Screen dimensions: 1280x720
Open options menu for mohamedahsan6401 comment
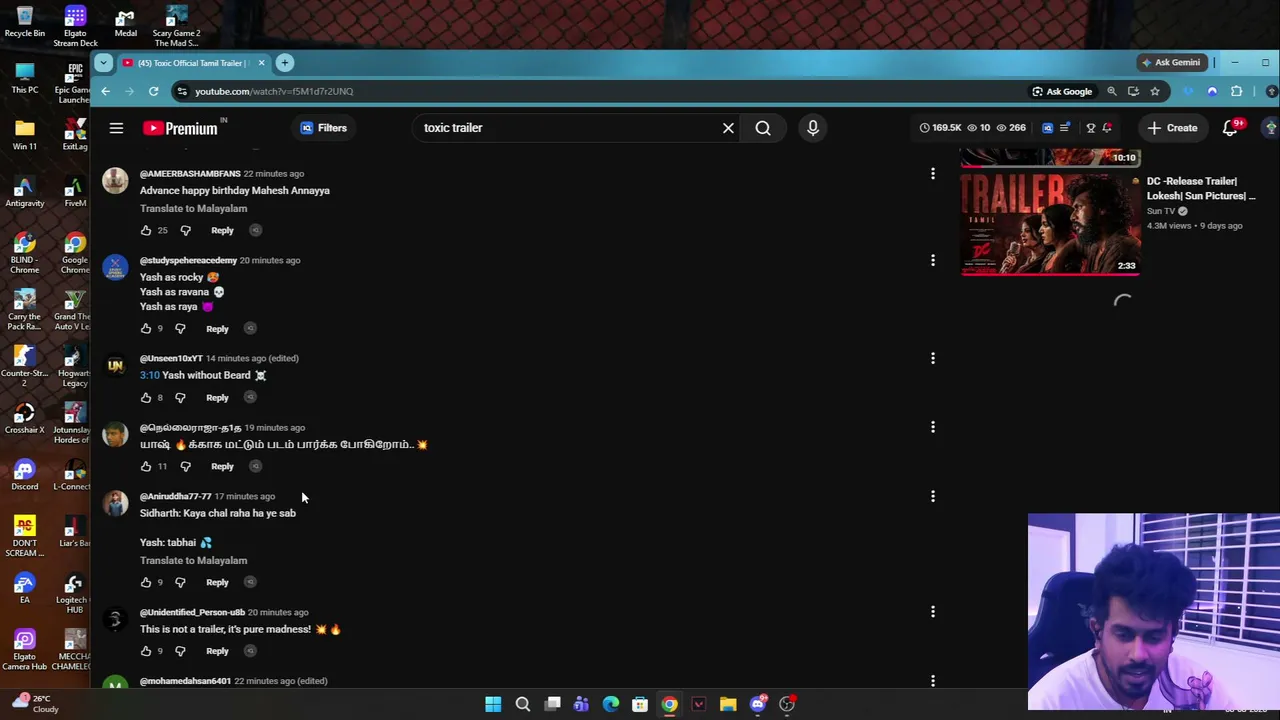pos(933,681)
